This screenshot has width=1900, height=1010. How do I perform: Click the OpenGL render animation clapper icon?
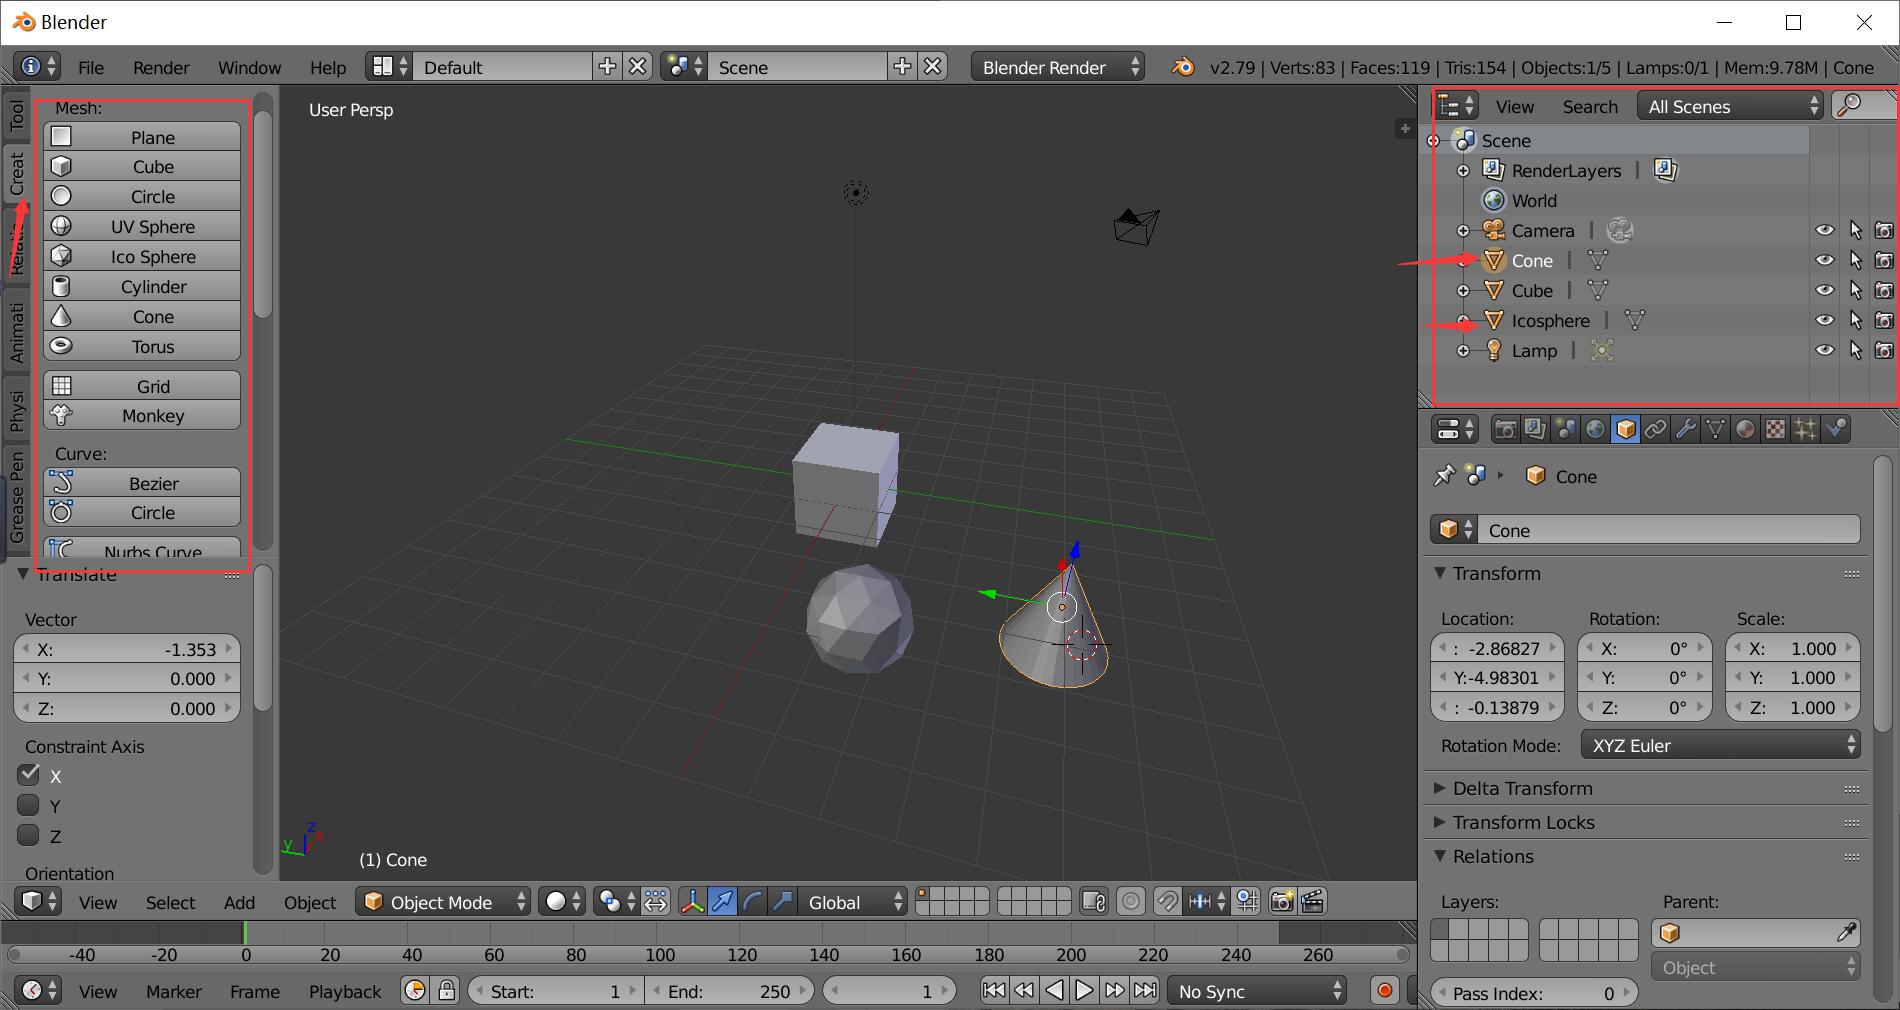(1312, 902)
